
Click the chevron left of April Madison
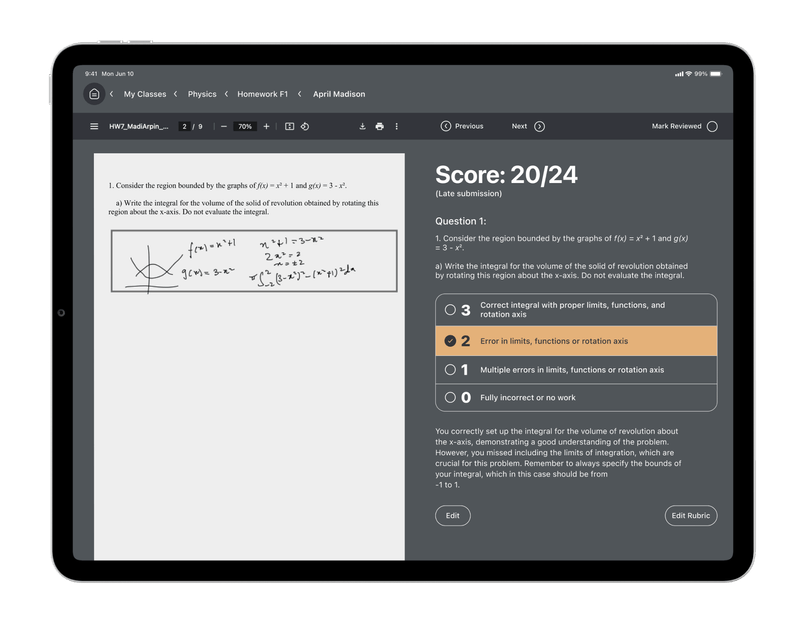(x=300, y=94)
